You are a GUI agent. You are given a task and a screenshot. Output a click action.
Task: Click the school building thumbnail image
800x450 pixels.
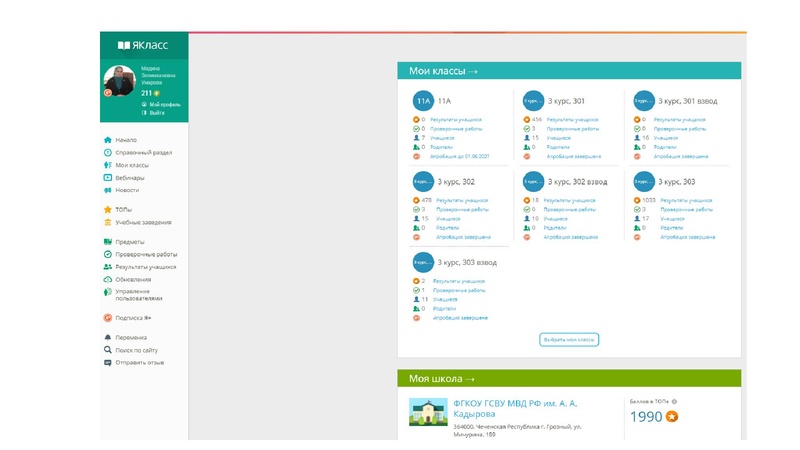click(427, 414)
